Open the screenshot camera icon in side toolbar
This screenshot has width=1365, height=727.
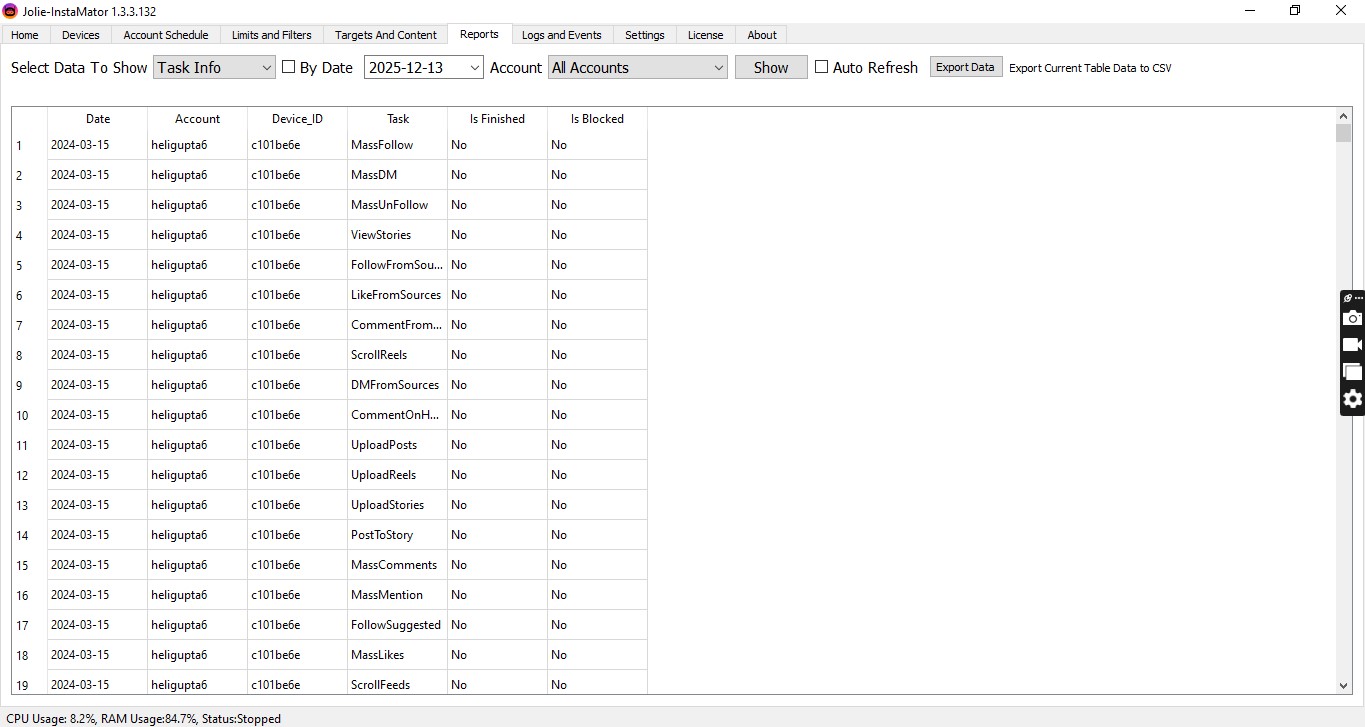pos(1352,318)
